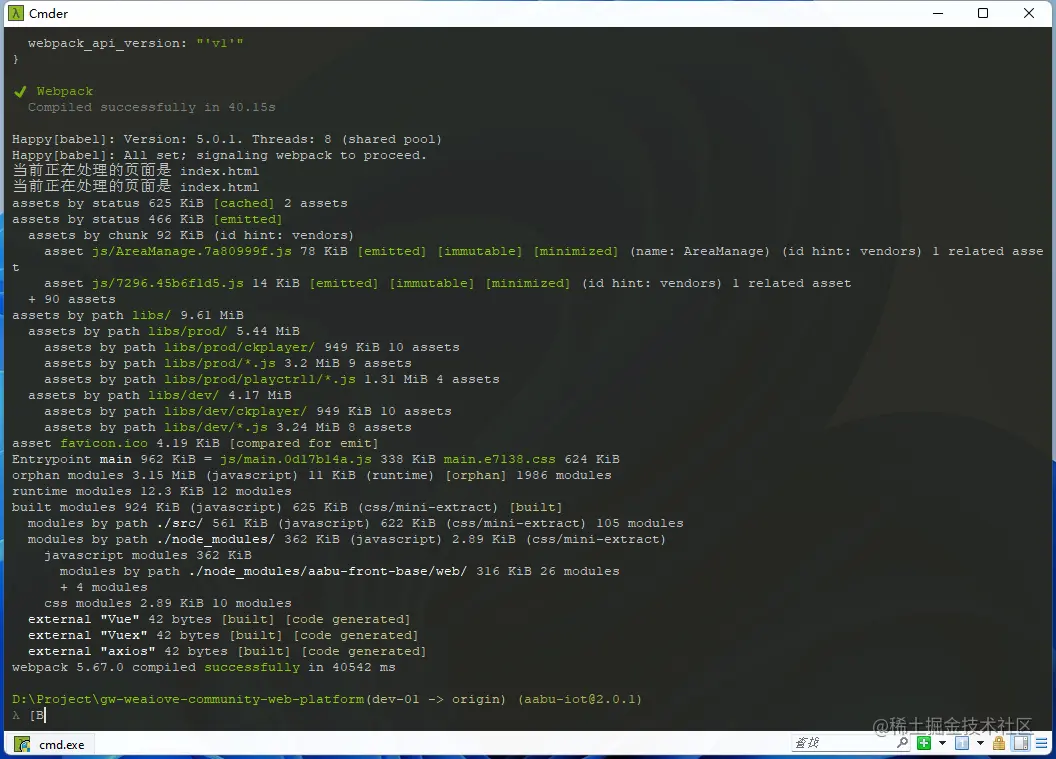The width and height of the screenshot is (1056, 759).
Task: Click the libs/dev/ckplayer/ path text
Action: (235, 411)
